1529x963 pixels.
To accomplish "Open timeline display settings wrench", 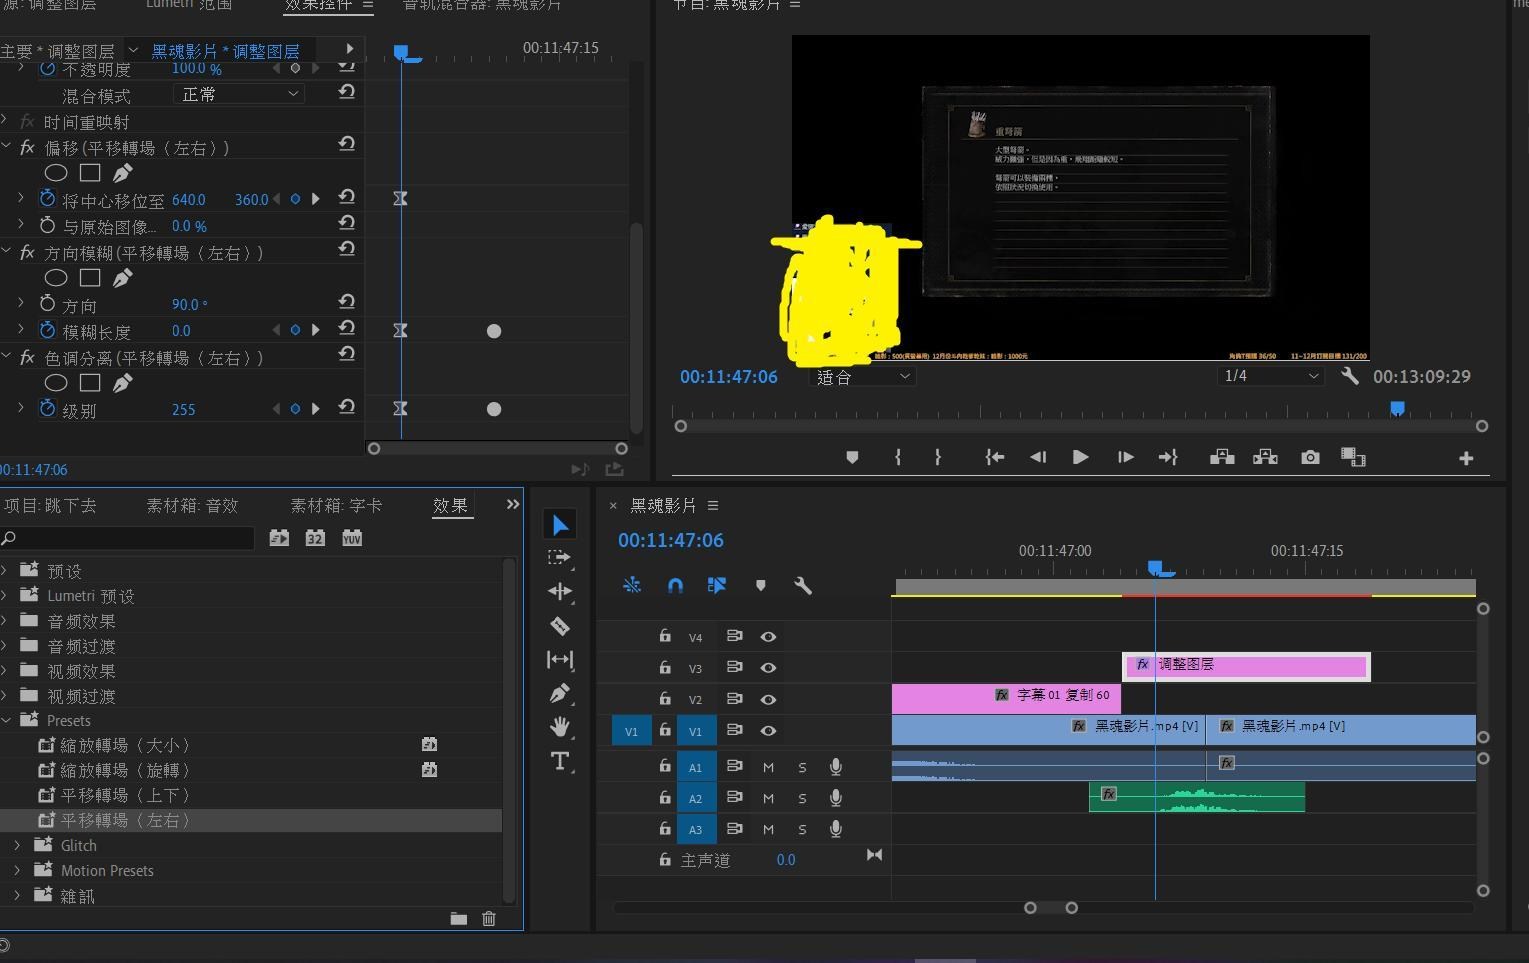I will click(803, 586).
